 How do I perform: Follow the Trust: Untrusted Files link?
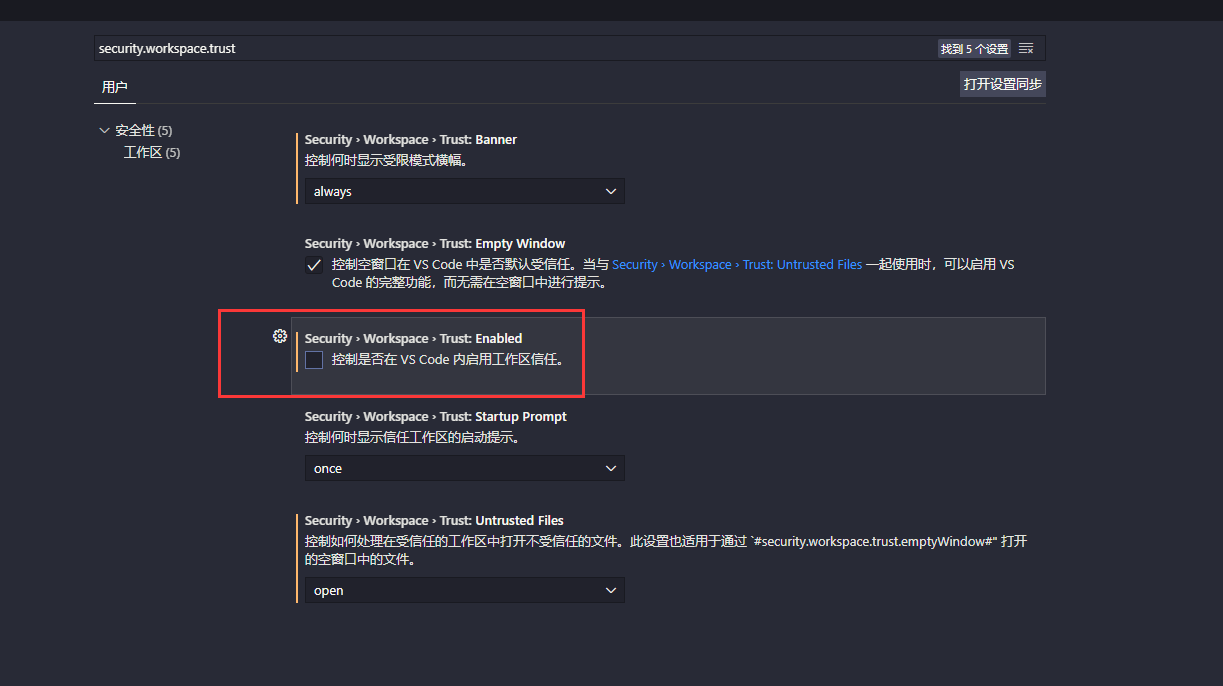tap(801, 264)
